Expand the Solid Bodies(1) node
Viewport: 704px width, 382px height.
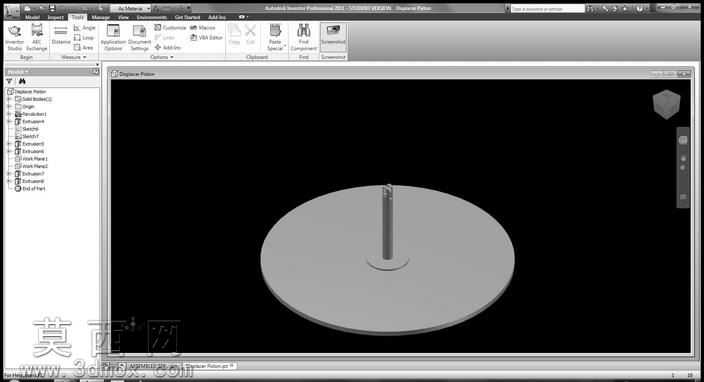coord(9,99)
